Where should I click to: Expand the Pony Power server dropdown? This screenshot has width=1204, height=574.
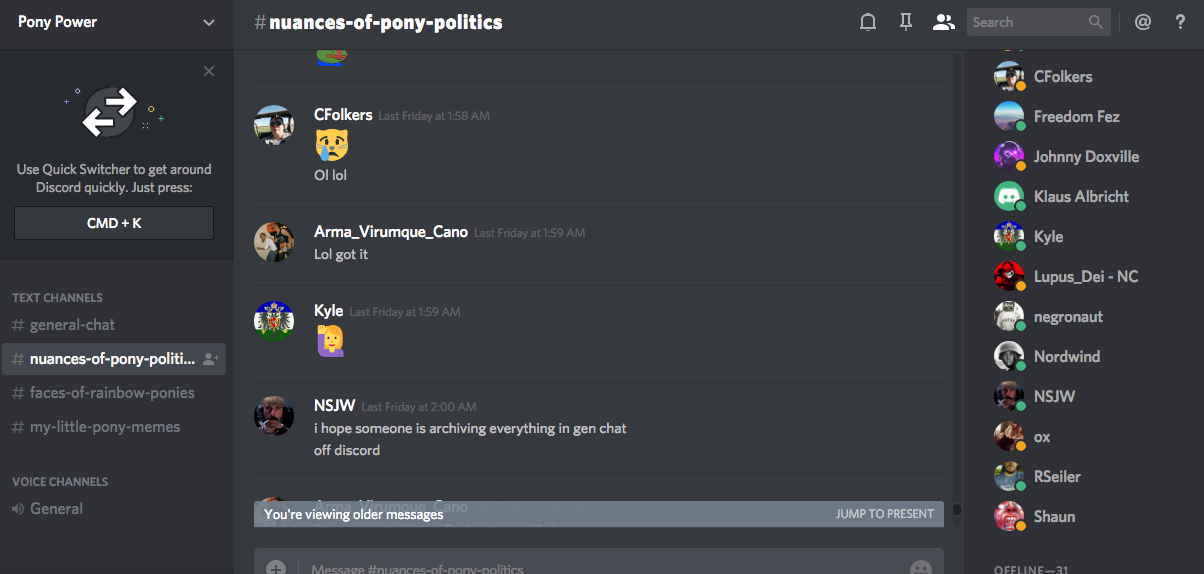209,22
